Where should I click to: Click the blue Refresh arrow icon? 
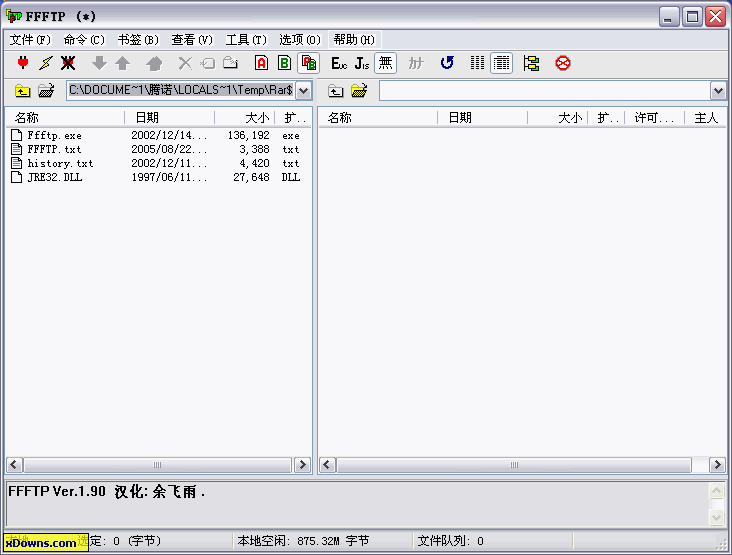(x=447, y=63)
